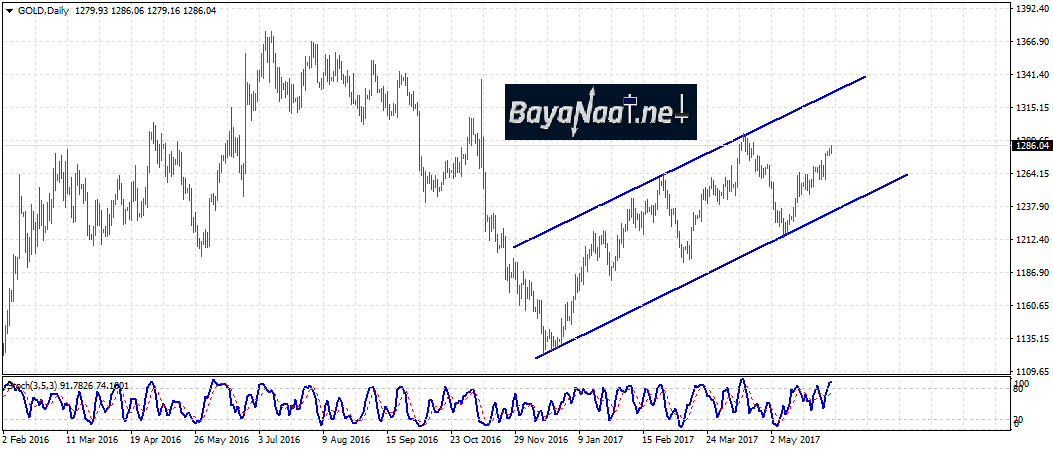Click the Stochastic 20 level label

click(x=1020, y=419)
